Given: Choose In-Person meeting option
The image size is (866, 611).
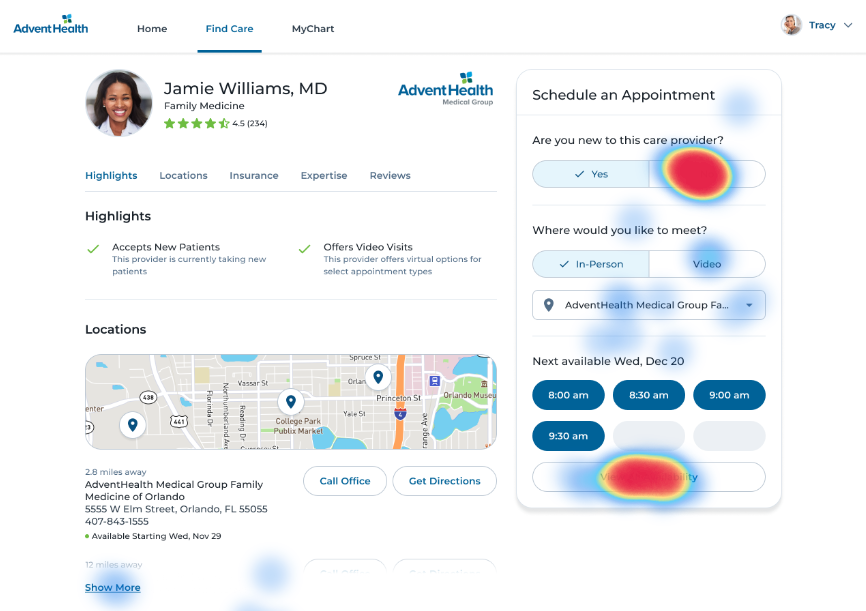Looking at the screenshot, I should pos(591,265).
